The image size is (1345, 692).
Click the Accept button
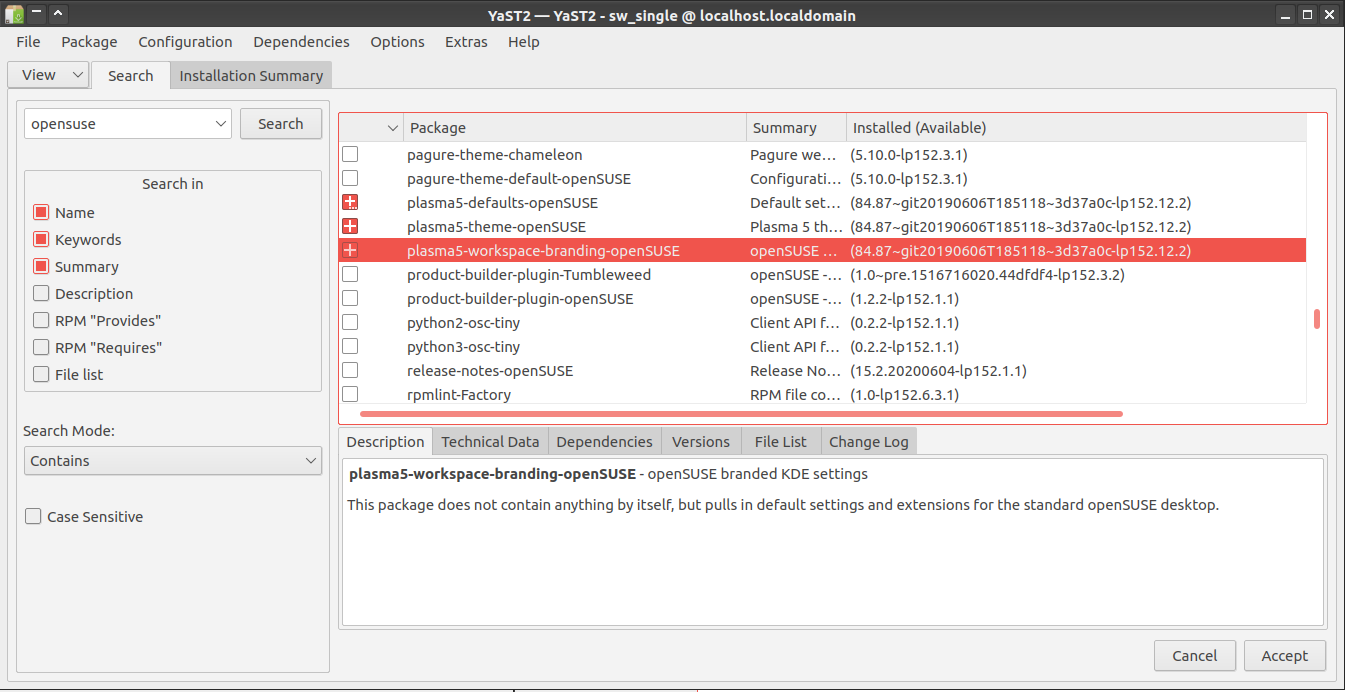[x=1285, y=656]
